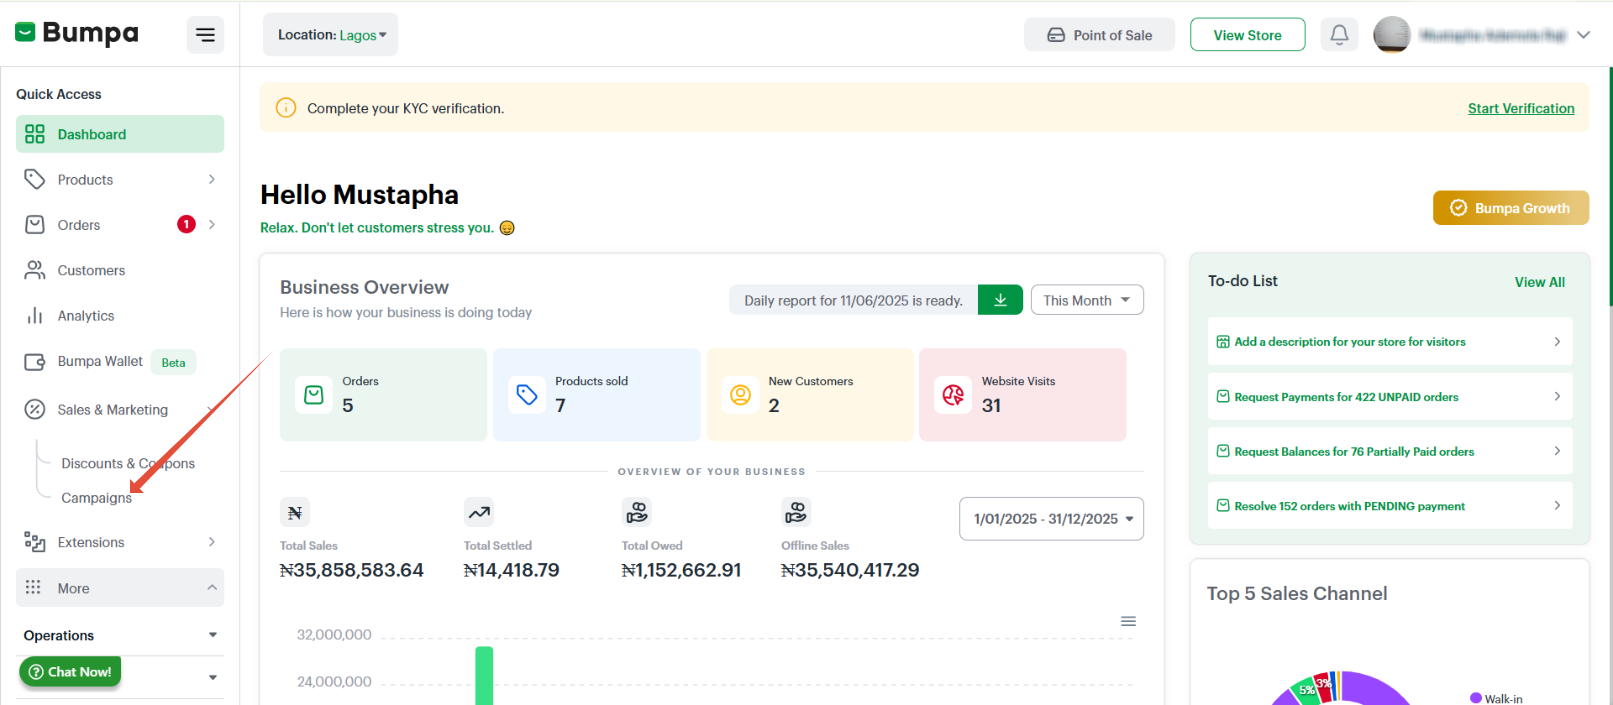Image resolution: width=1613 pixels, height=705 pixels.
Task: Collapse the More section
Action: click(120, 588)
